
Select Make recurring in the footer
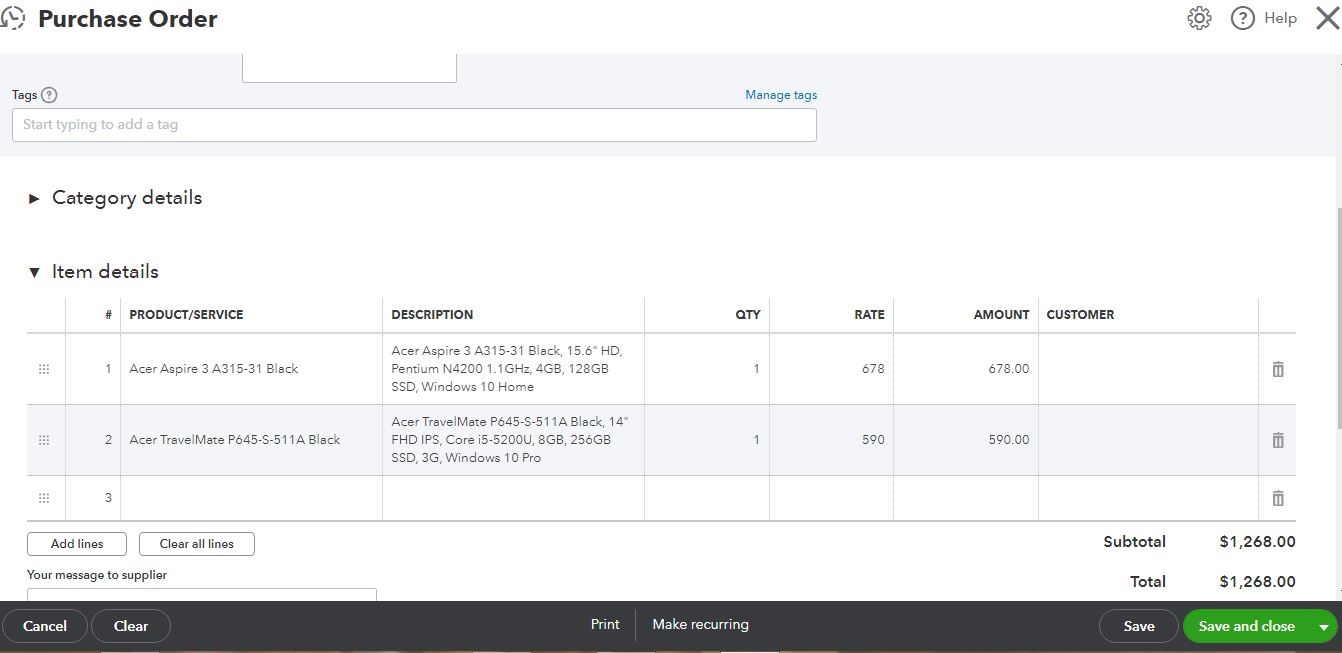(700, 624)
